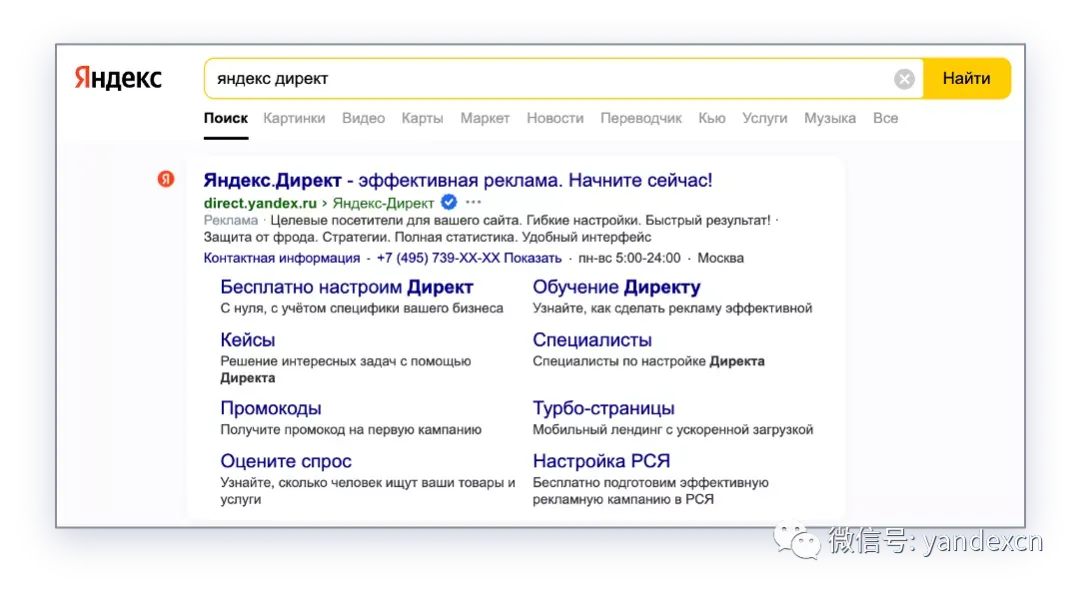
Task: Switch to the Картинки tab
Action: point(294,118)
